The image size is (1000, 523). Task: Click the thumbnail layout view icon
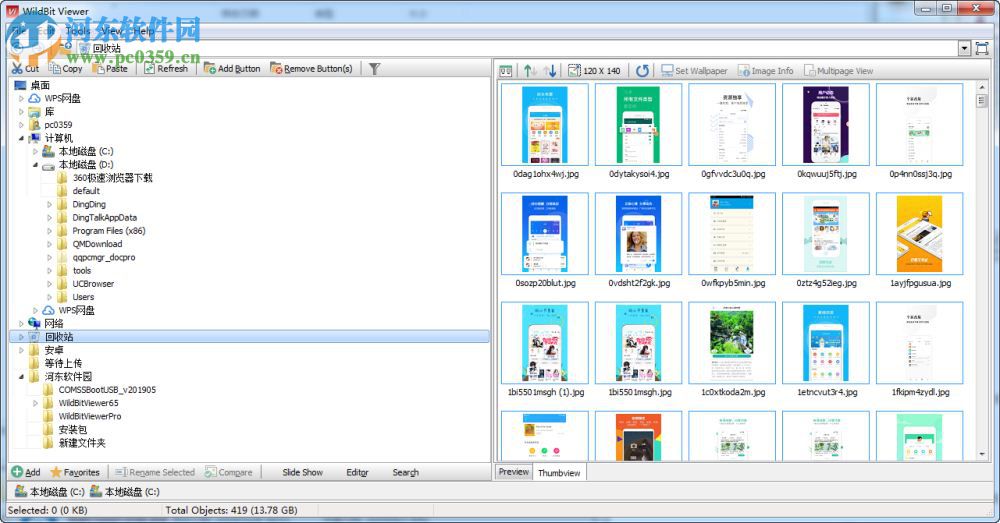(506, 71)
